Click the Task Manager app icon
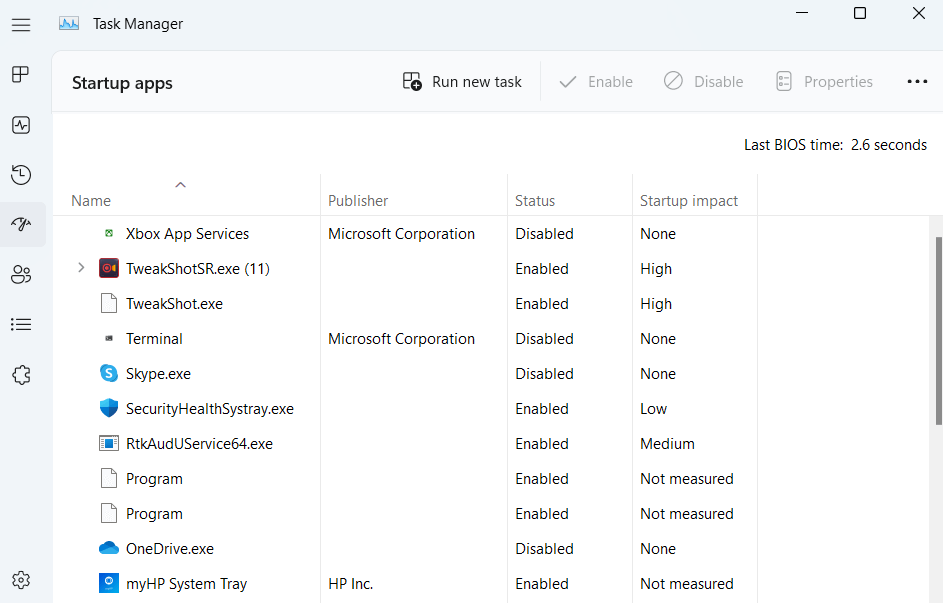943x603 pixels. [x=69, y=24]
